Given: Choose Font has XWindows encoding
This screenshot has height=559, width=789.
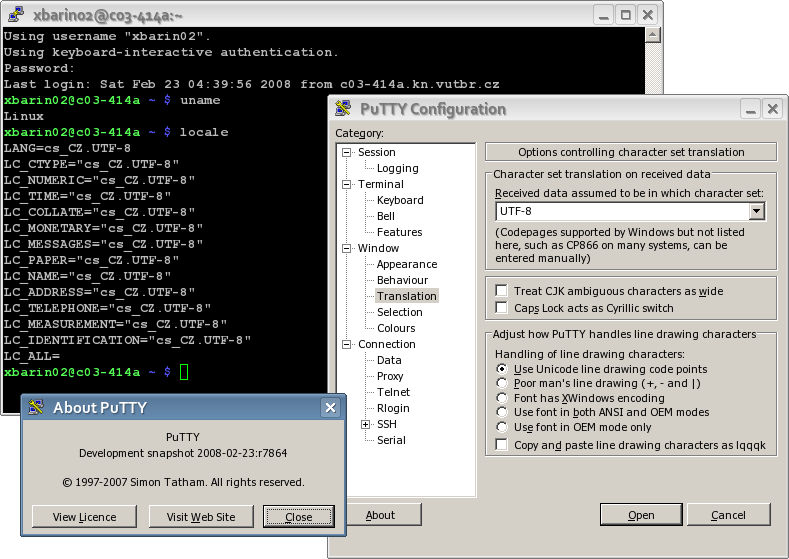Looking at the screenshot, I should [501, 398].
